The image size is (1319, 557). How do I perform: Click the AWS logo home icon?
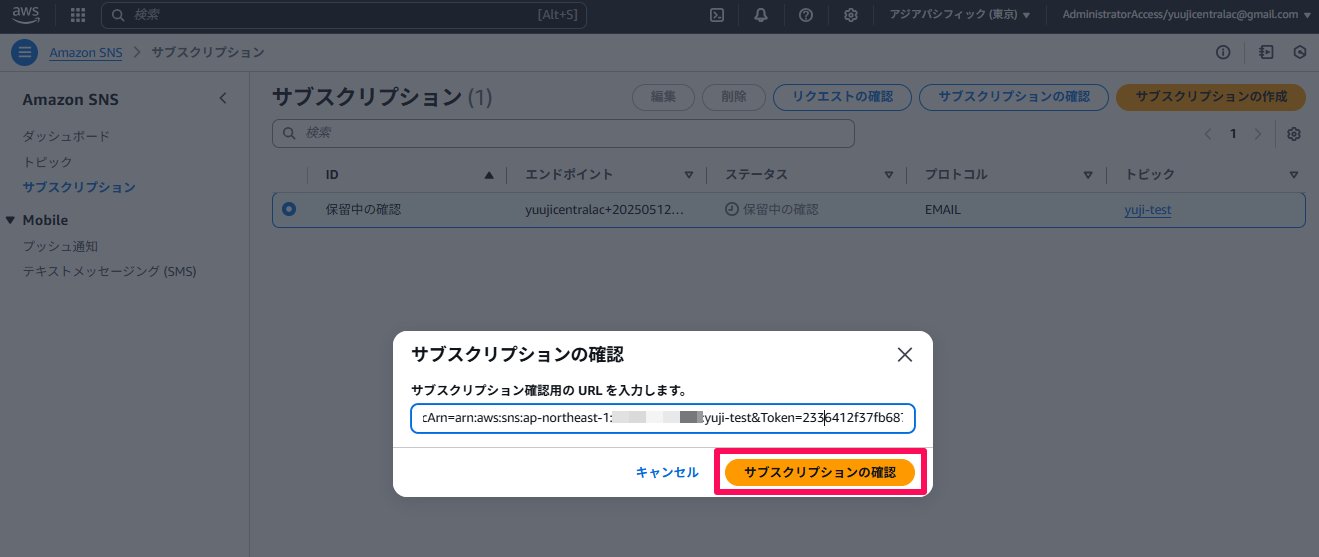click(26, 15)
